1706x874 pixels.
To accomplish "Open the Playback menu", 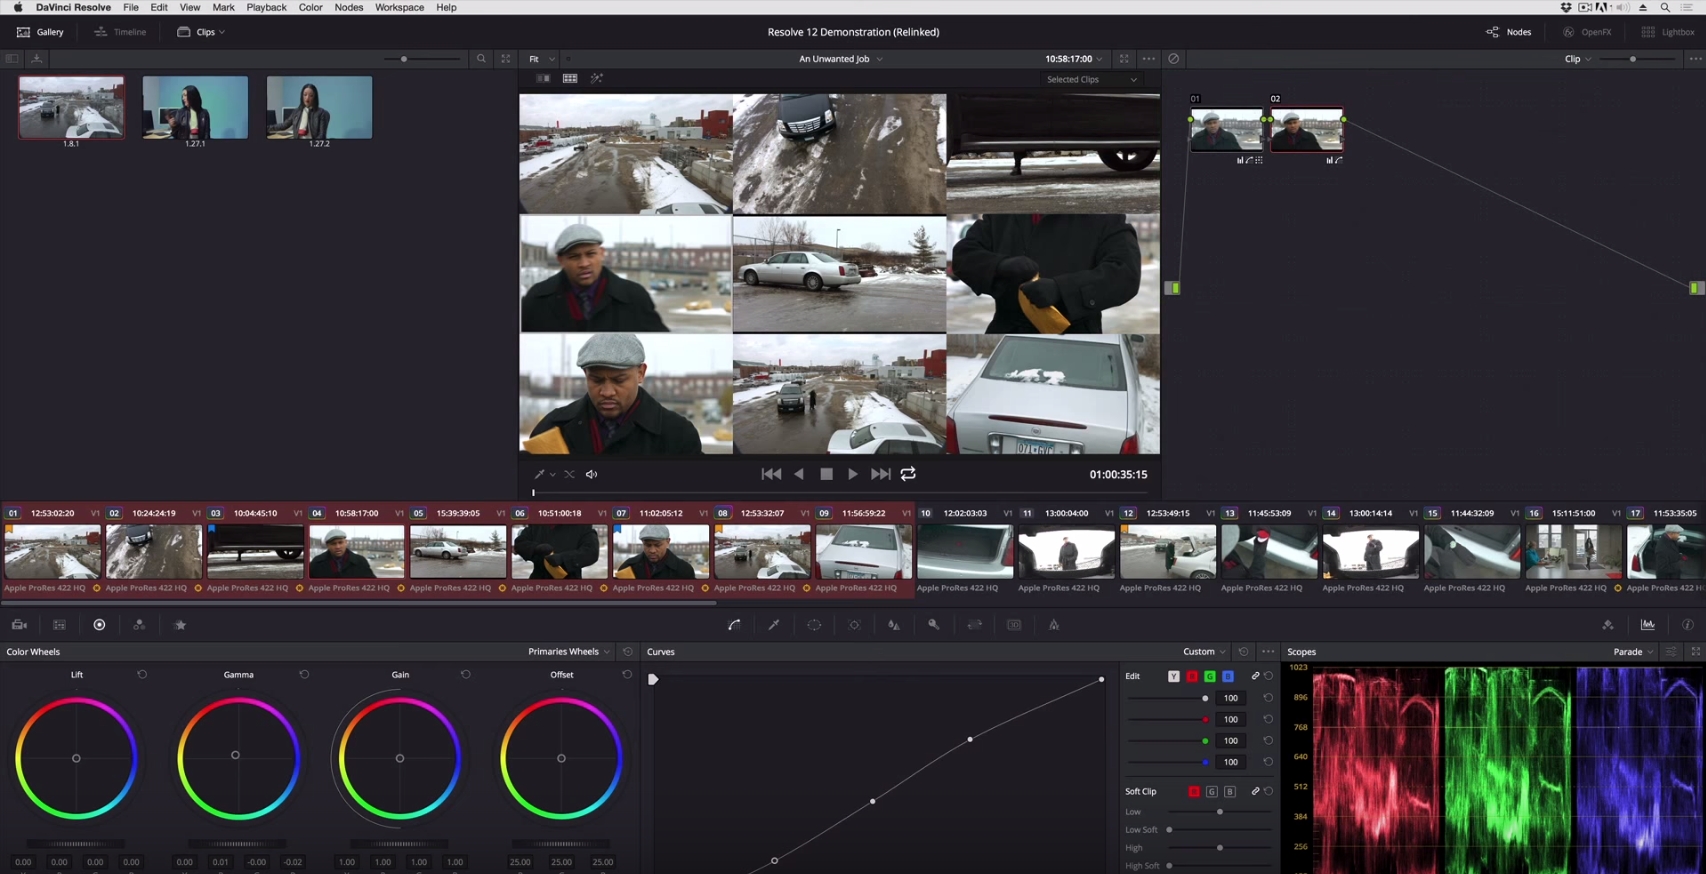I will [x=266, y=7].
